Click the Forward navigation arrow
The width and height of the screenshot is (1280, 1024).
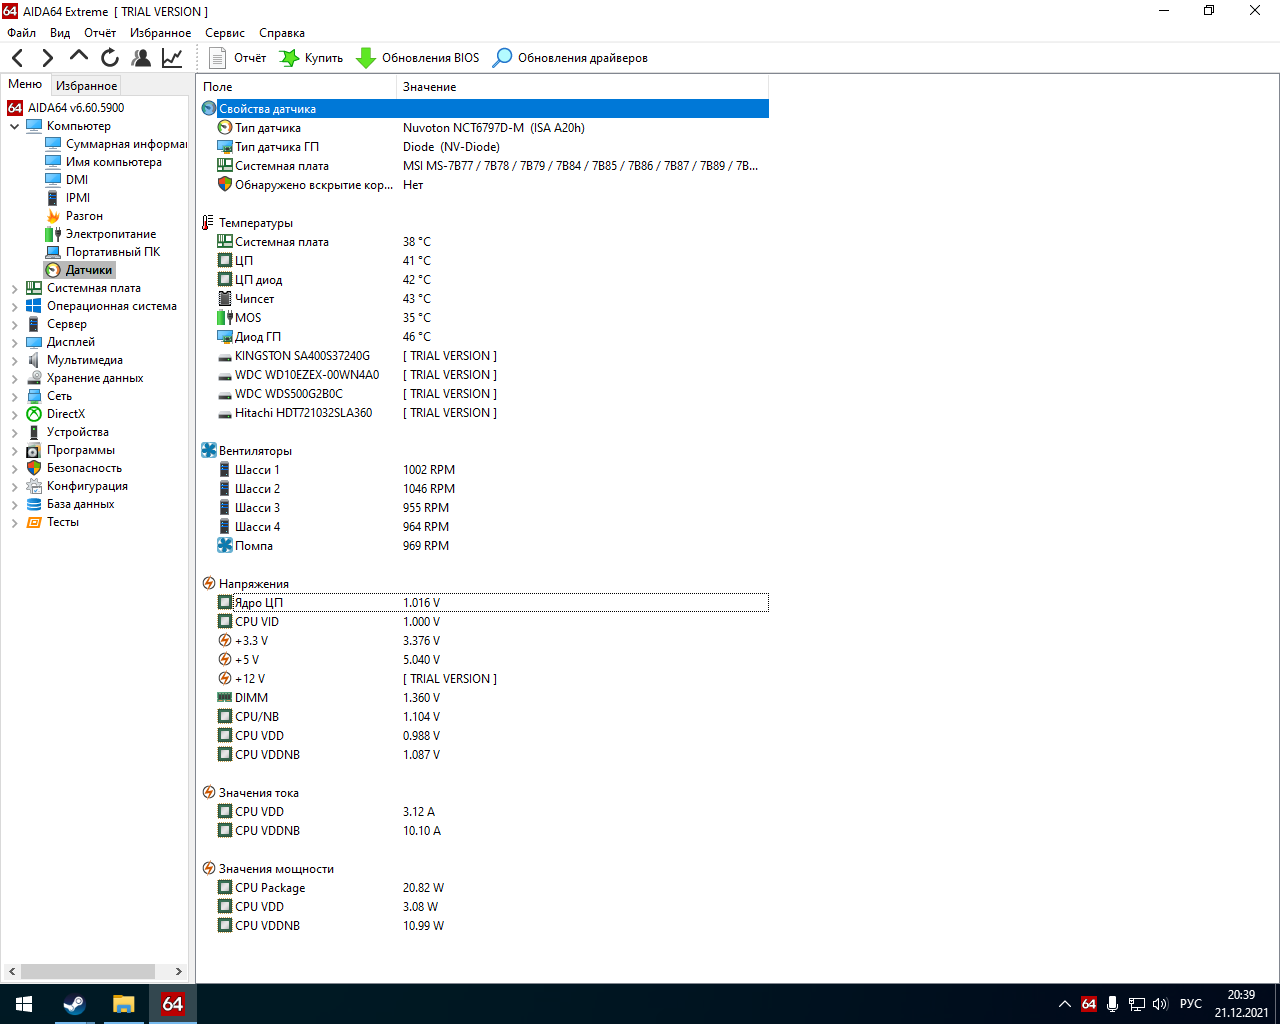47,58
